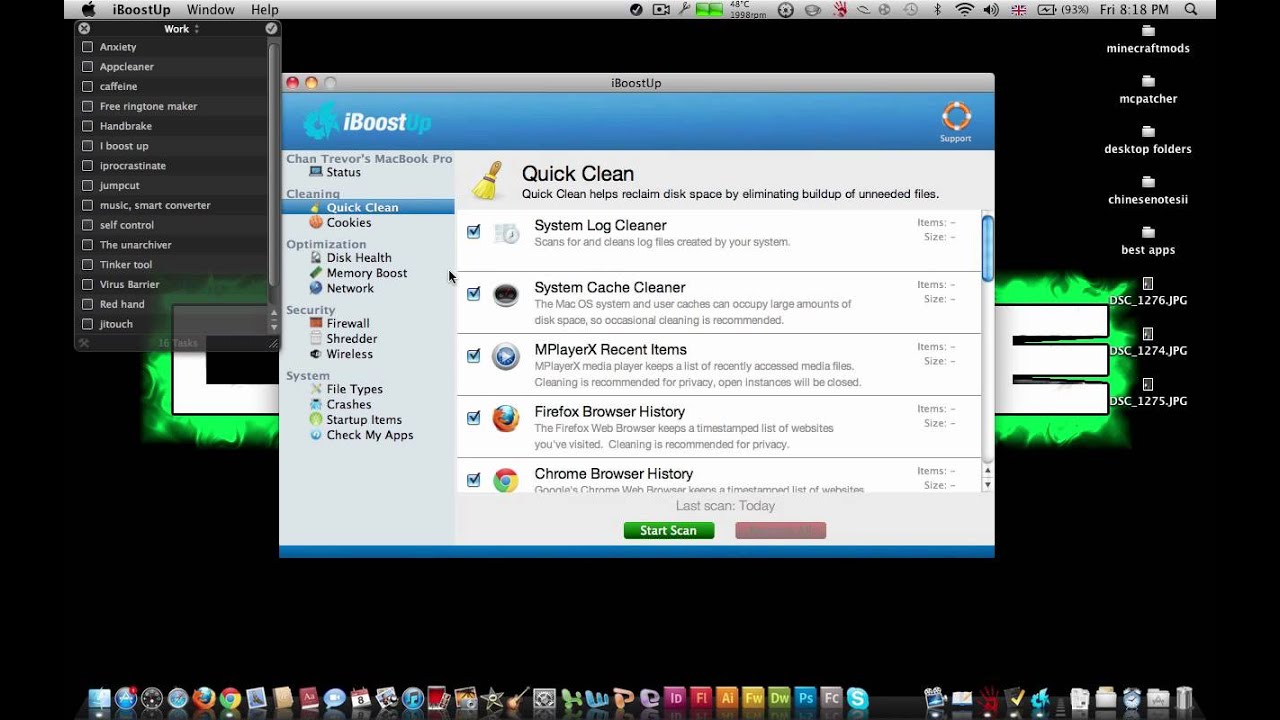Image resolution: width=1280 pixels, height=720 pixels.
Task: Open Cookies in the Cleaning section
Action: click(x=349, y=223)
